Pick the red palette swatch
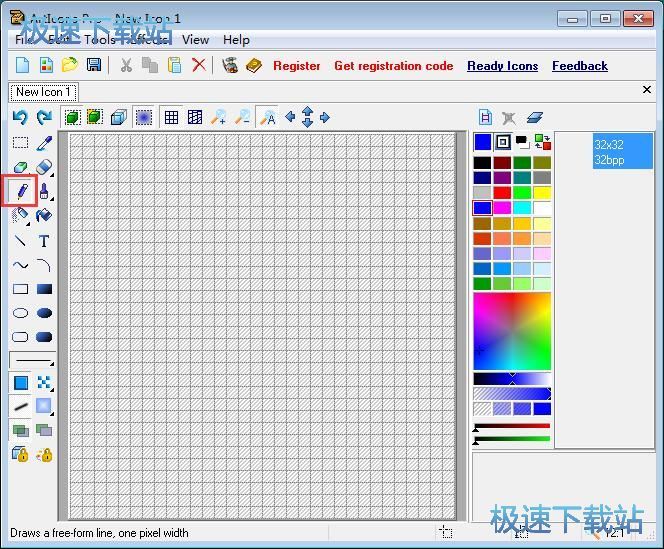 [502, 193]
